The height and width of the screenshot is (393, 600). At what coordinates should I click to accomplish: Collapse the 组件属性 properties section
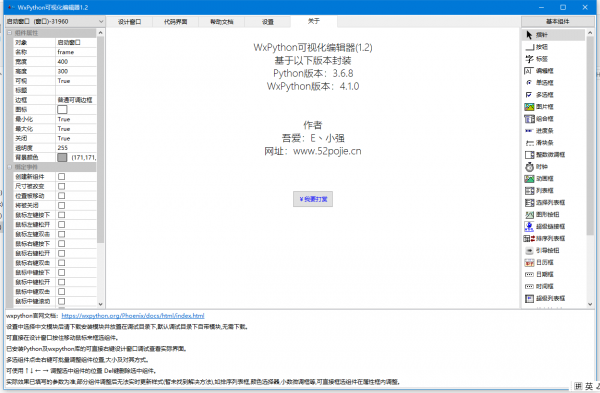10,33
